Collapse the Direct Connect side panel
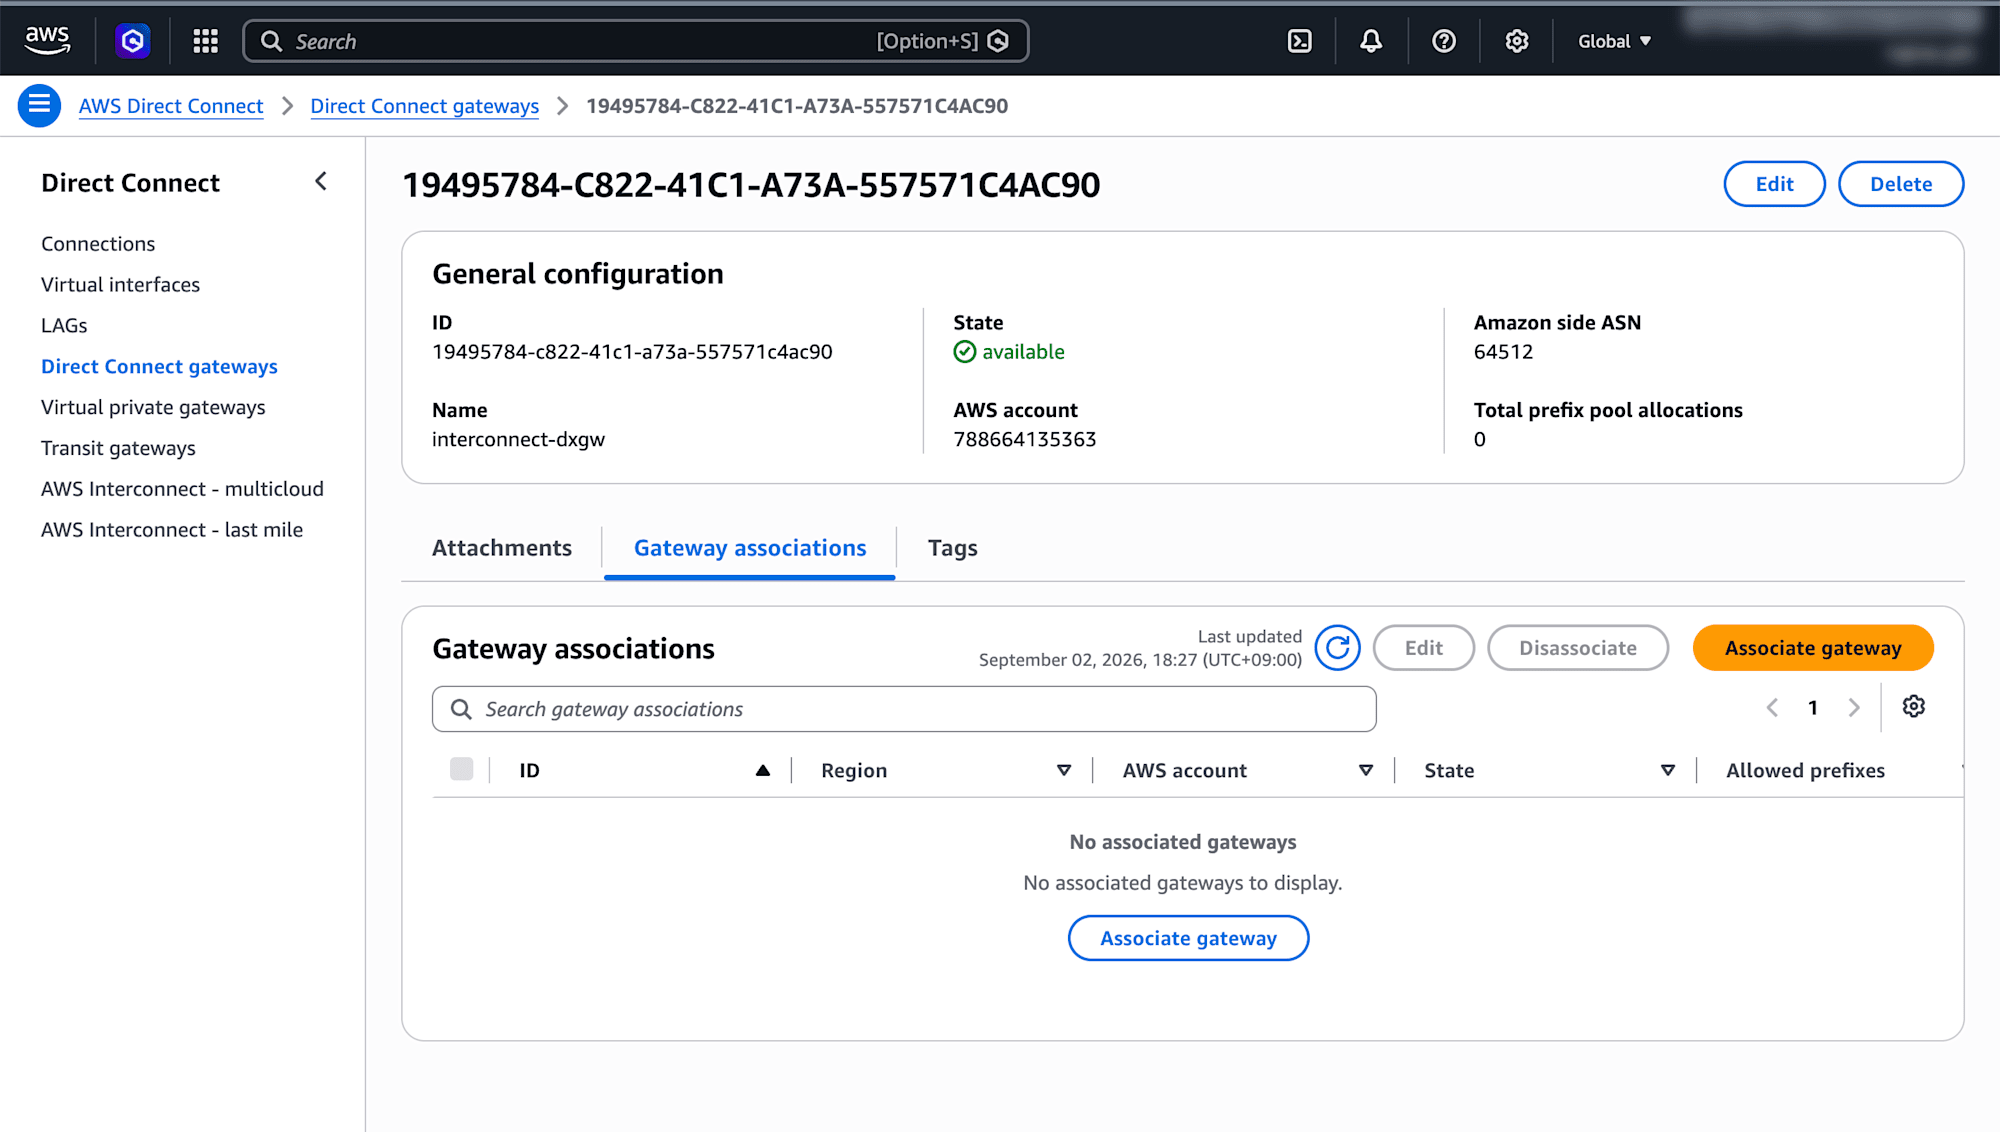Viewport: 2000px width, 1132px height. pyautogui.click(x=321, y=182)
